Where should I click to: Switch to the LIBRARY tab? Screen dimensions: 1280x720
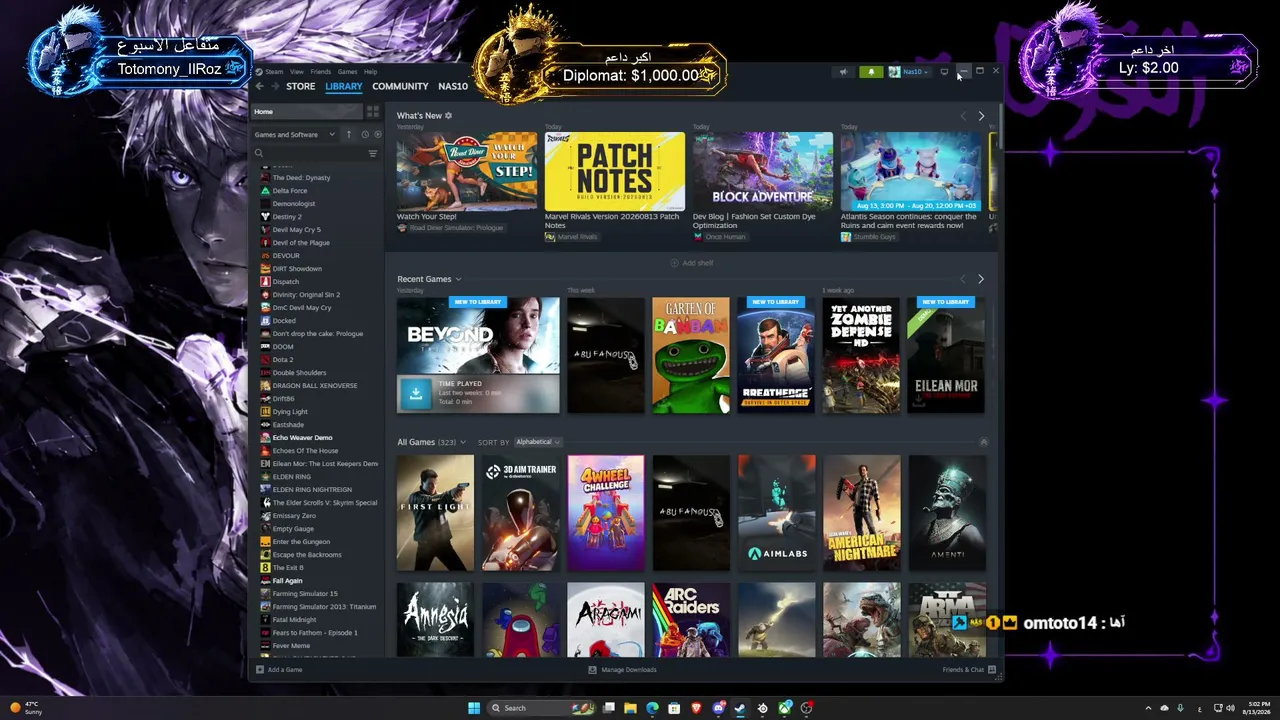(x=344, y=86)
